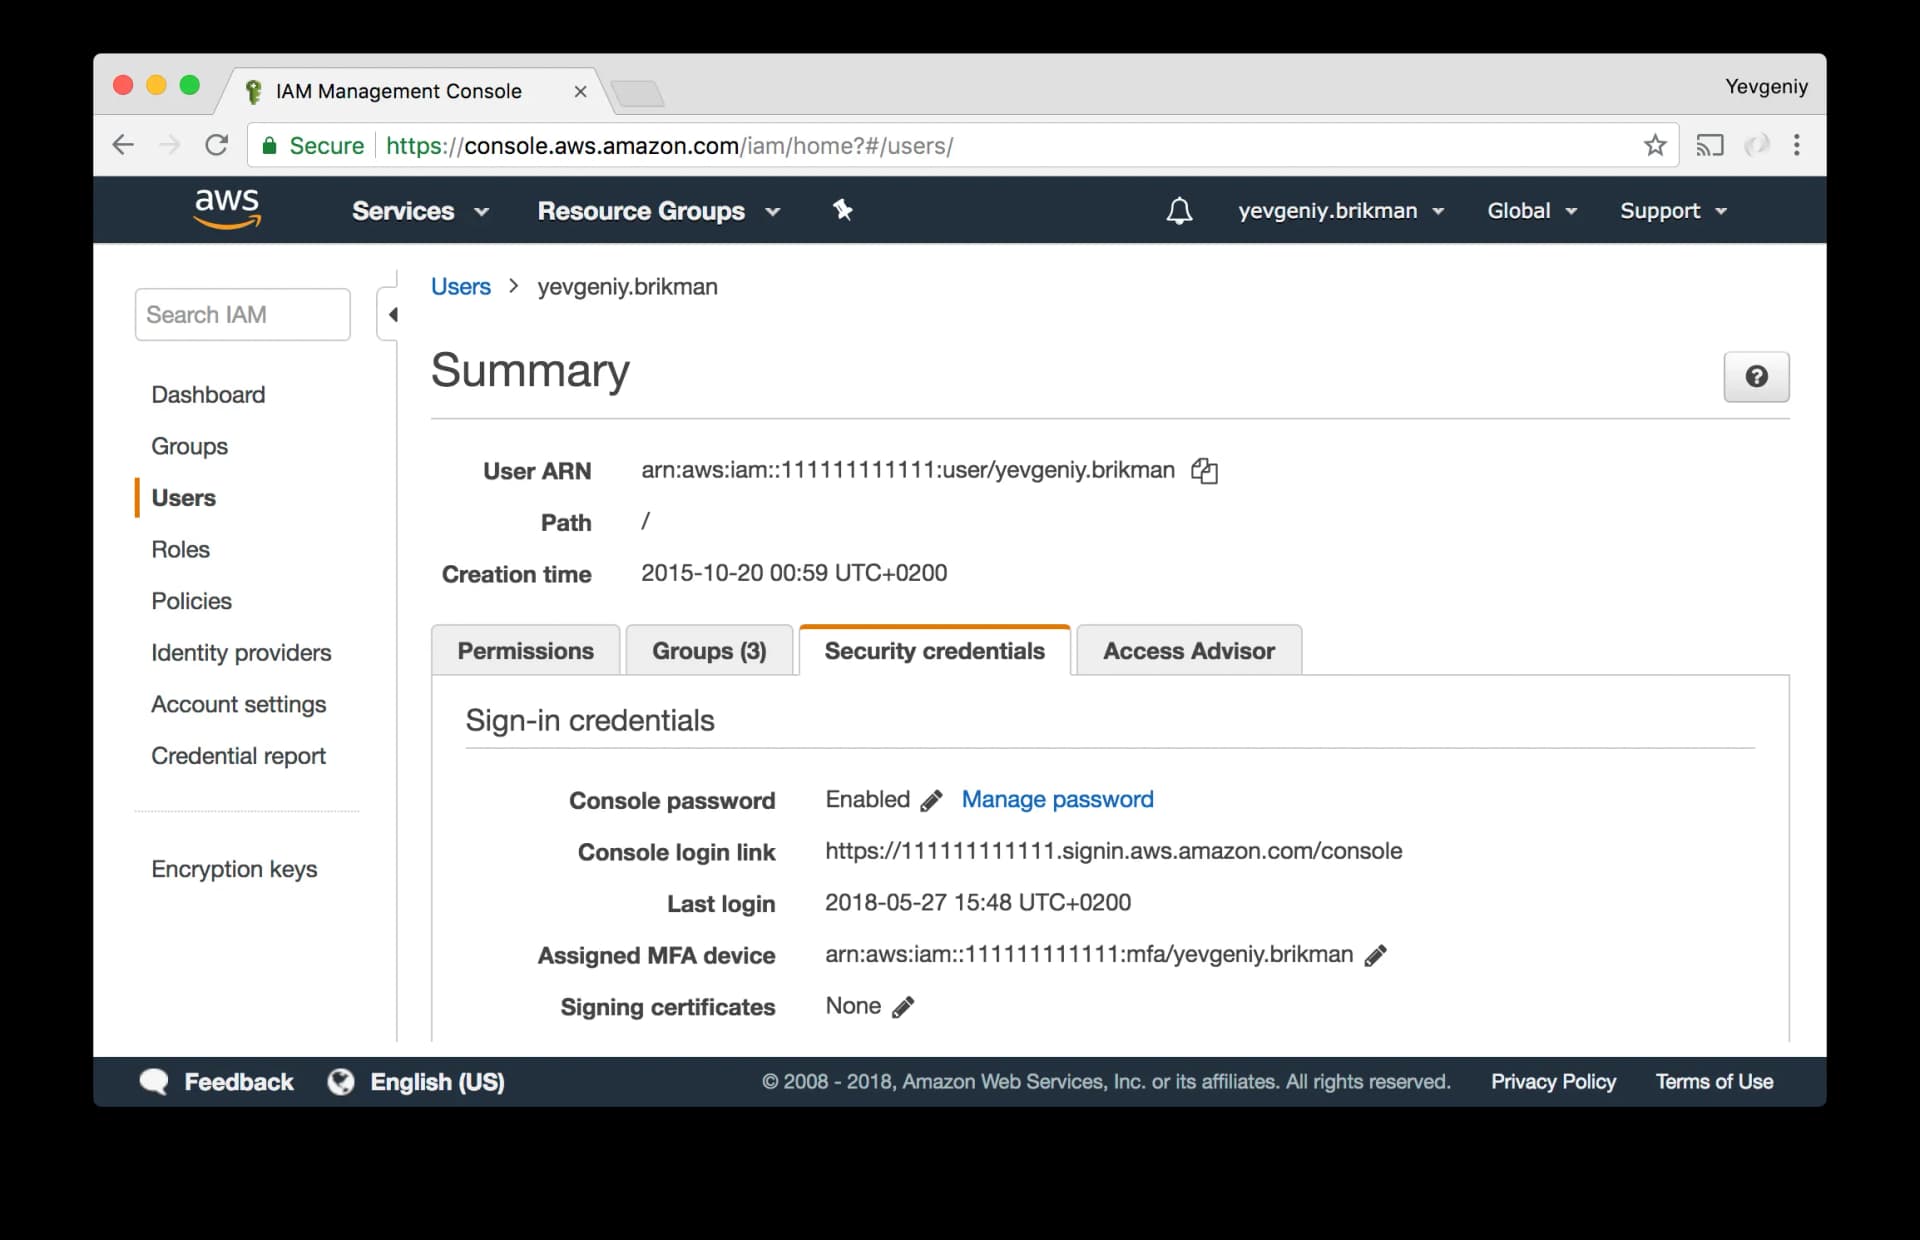
Task: Open Policies in the sidebar
Action: click(x=191, y=601)
